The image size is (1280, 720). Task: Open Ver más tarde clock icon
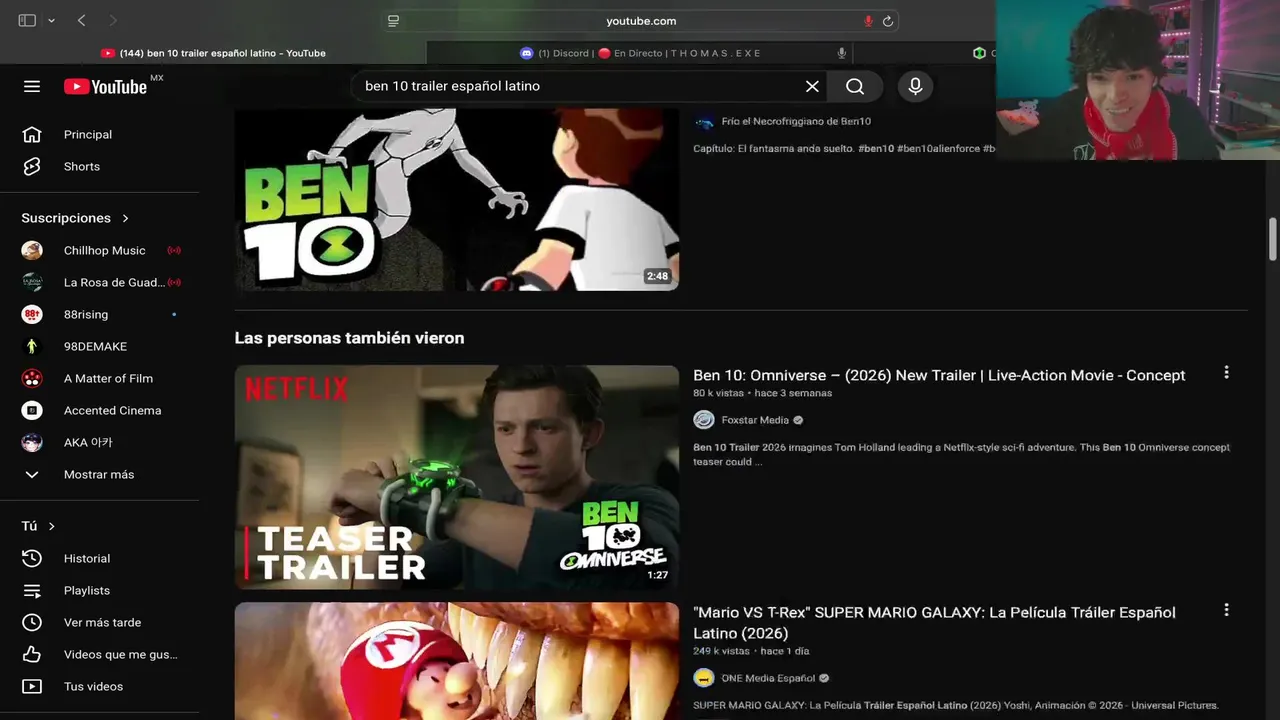coord(32,622)
